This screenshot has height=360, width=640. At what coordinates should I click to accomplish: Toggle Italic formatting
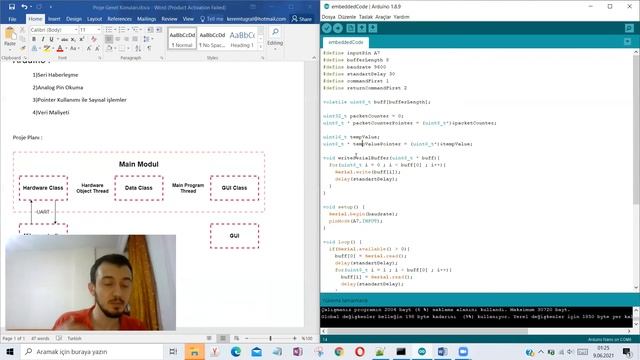(42, 39)
